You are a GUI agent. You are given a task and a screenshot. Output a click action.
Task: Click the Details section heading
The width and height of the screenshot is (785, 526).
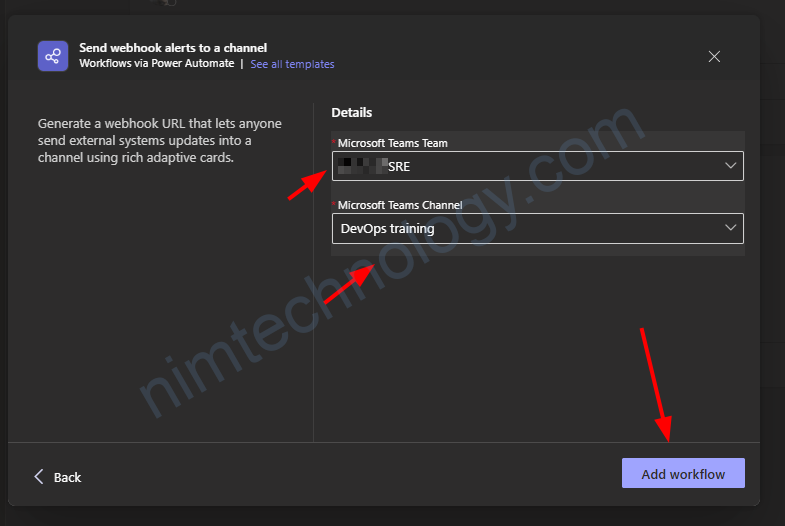(352, 113)
